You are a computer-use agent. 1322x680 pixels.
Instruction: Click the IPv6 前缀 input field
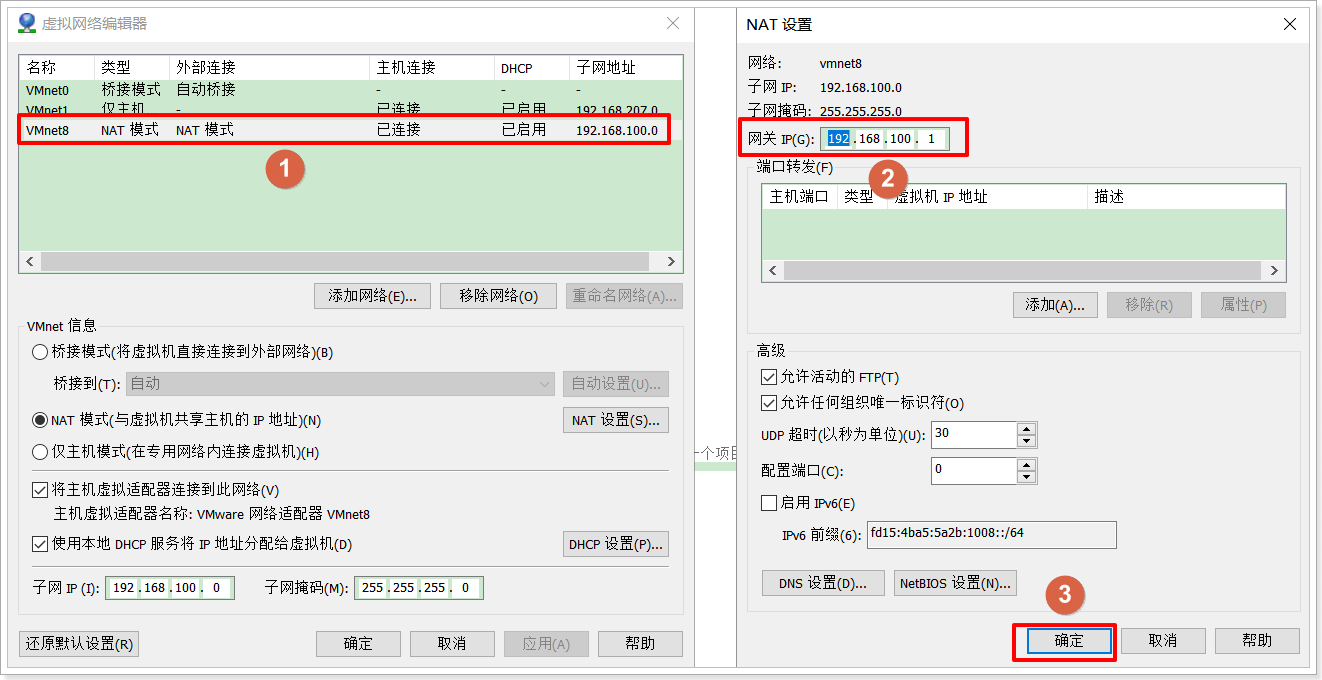(991, 535)
